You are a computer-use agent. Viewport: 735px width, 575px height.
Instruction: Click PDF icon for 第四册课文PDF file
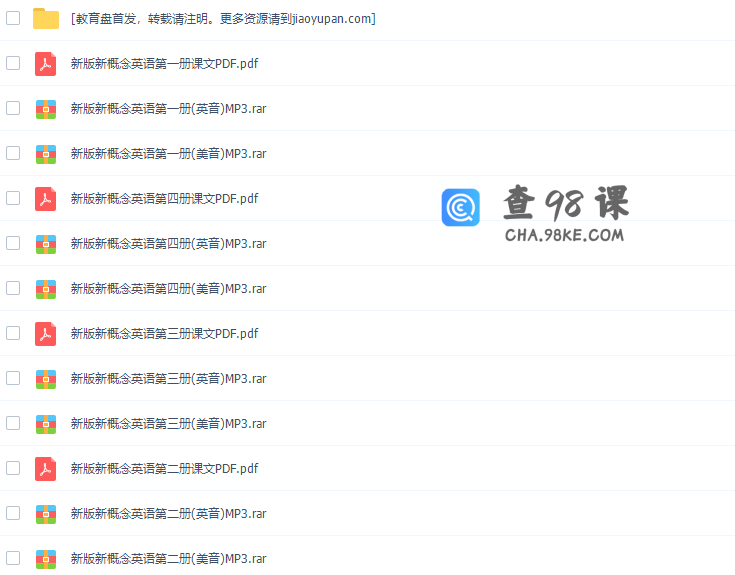click(46, 198)
